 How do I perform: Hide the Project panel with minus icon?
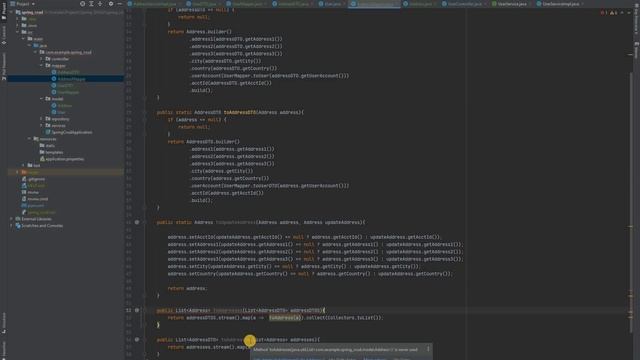(120, 4)
